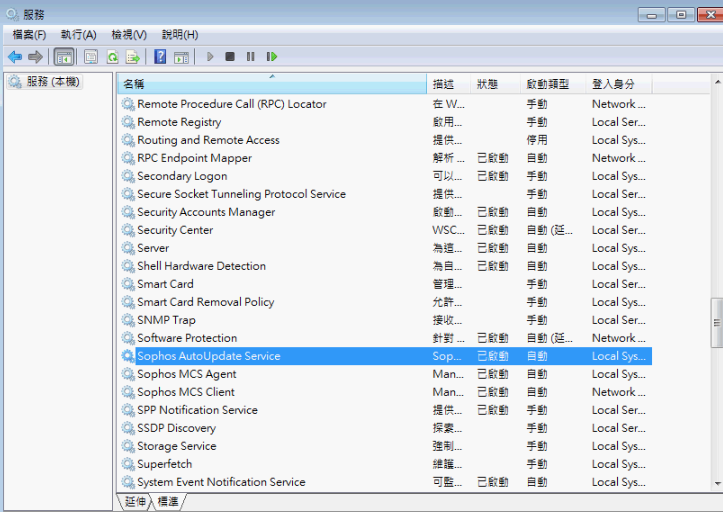Select 服務 (本機) in the tree
The width and height of the screenshot is (723, 512).
click(x=52, y=82)
